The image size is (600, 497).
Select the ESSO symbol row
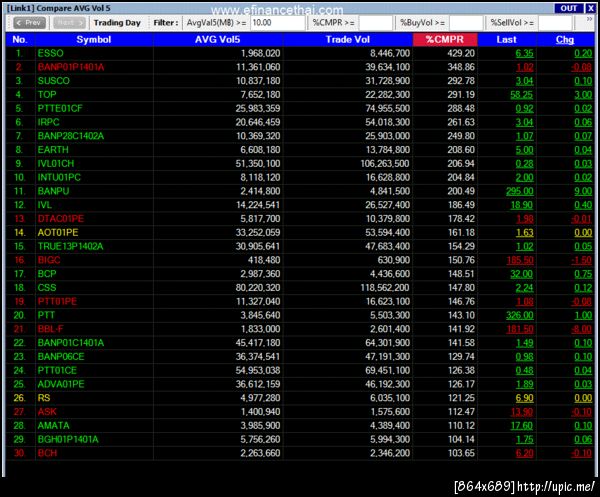pos(300,53)
